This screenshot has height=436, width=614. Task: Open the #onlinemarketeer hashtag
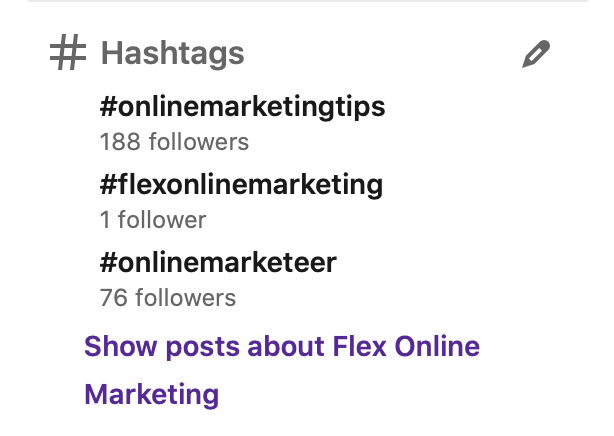[218, 262]
